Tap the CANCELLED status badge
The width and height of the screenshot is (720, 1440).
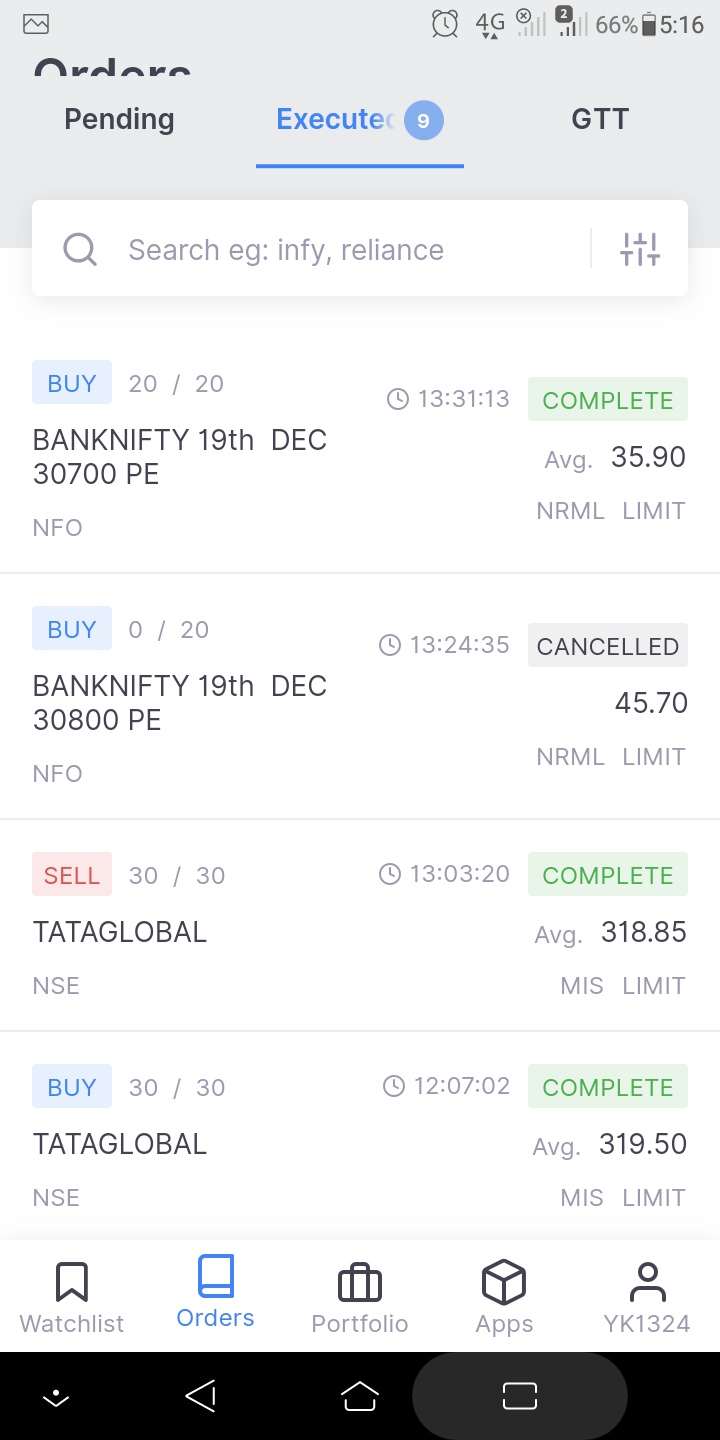tap(607, 646)
